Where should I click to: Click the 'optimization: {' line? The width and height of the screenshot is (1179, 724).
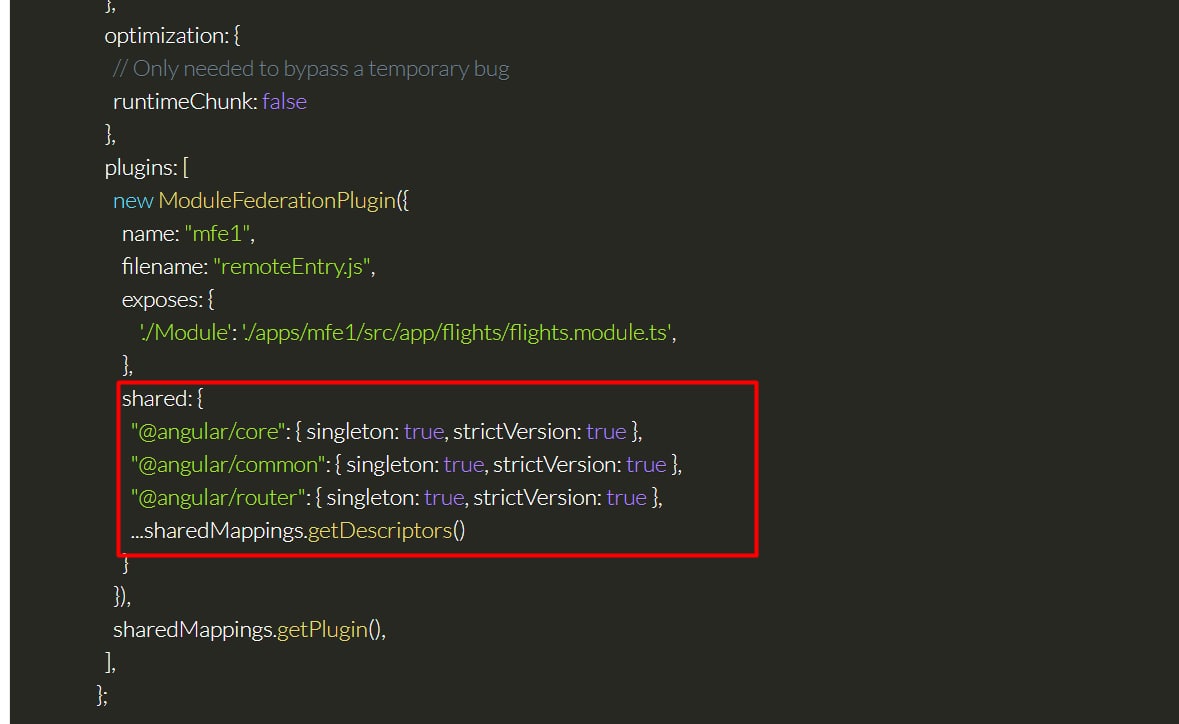(172, 36)
